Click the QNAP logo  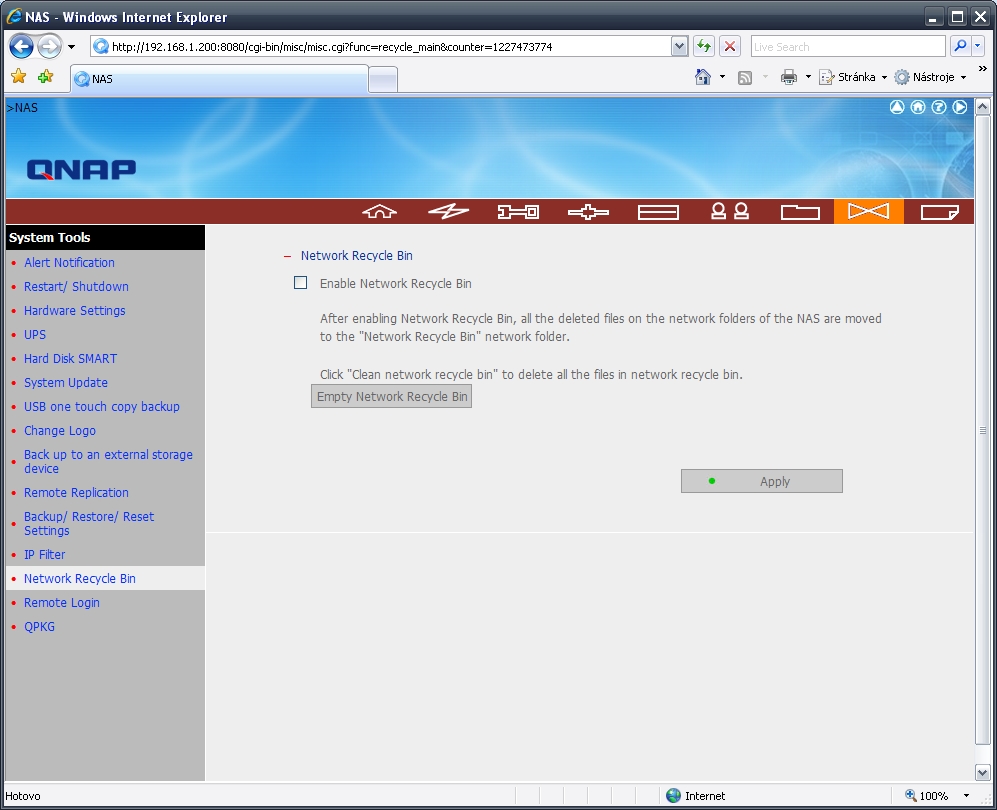click(x=81, y=169)
